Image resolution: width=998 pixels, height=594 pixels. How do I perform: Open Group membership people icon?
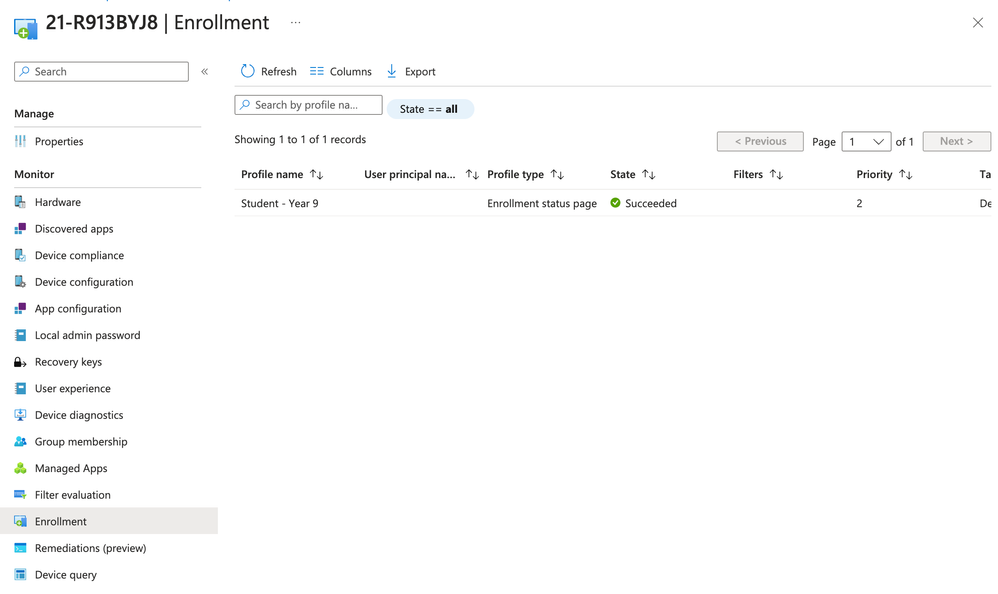(20, 442)
